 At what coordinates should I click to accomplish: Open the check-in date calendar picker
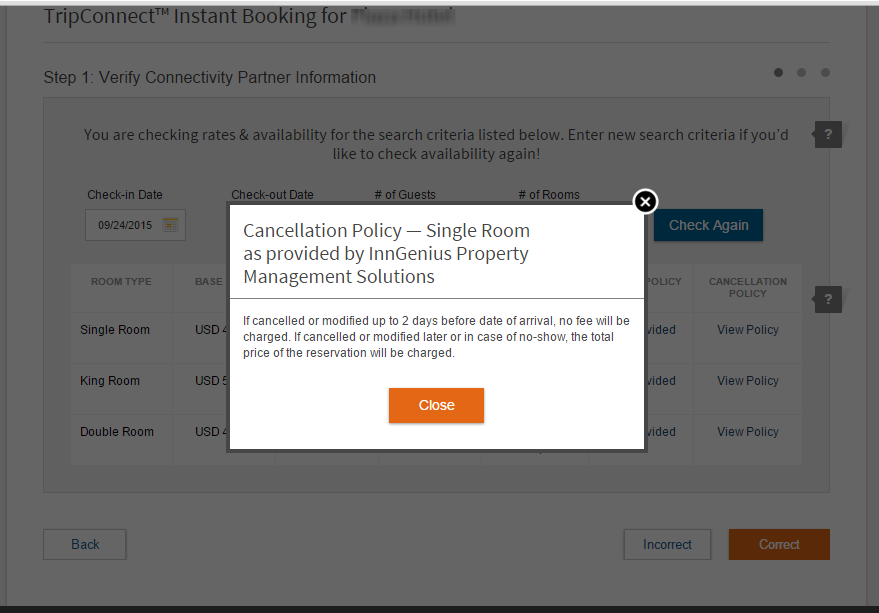[171, 225]
